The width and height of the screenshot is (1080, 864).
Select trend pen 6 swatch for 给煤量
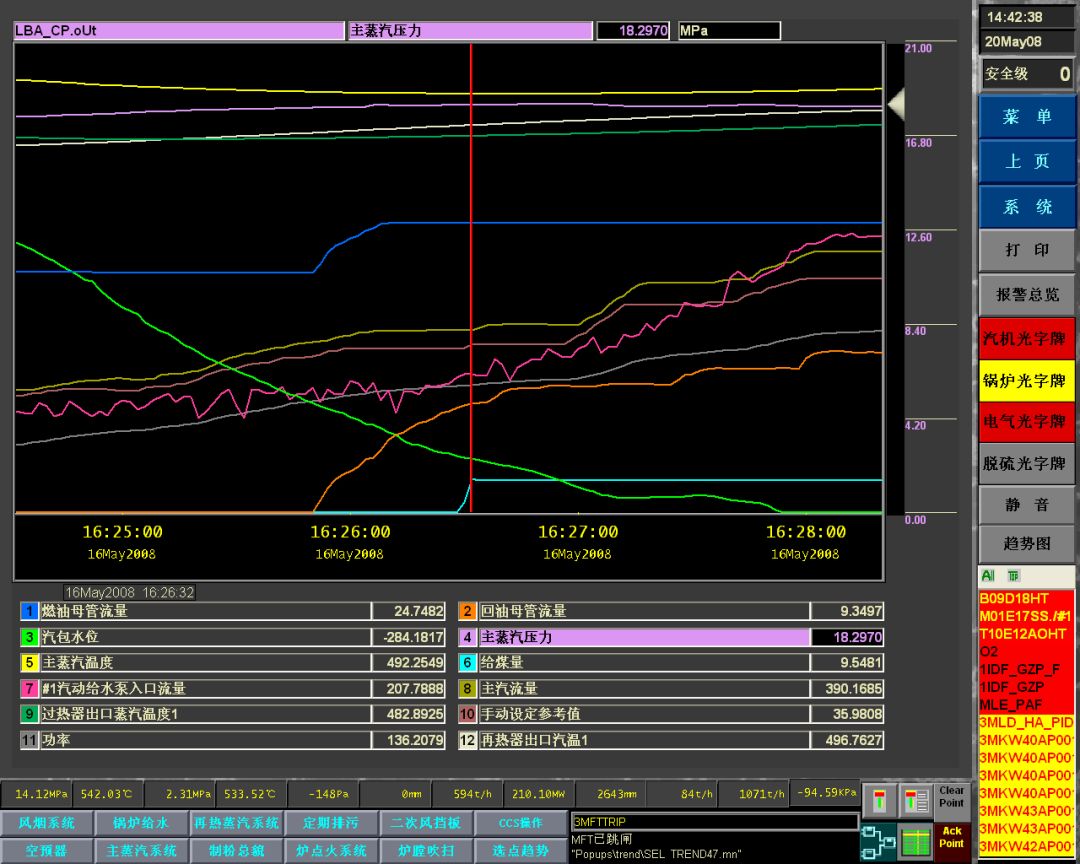click(467, 663)
